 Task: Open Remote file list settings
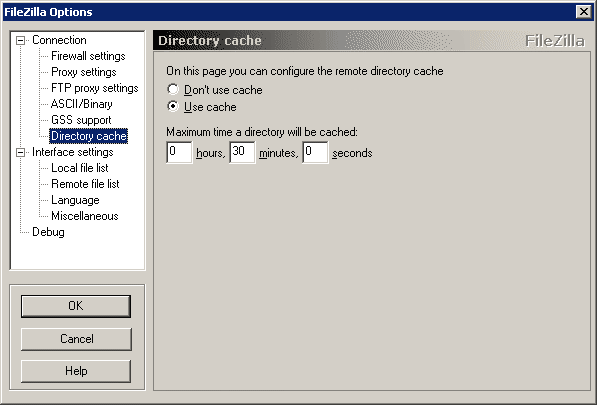click(x=85, y=184)
